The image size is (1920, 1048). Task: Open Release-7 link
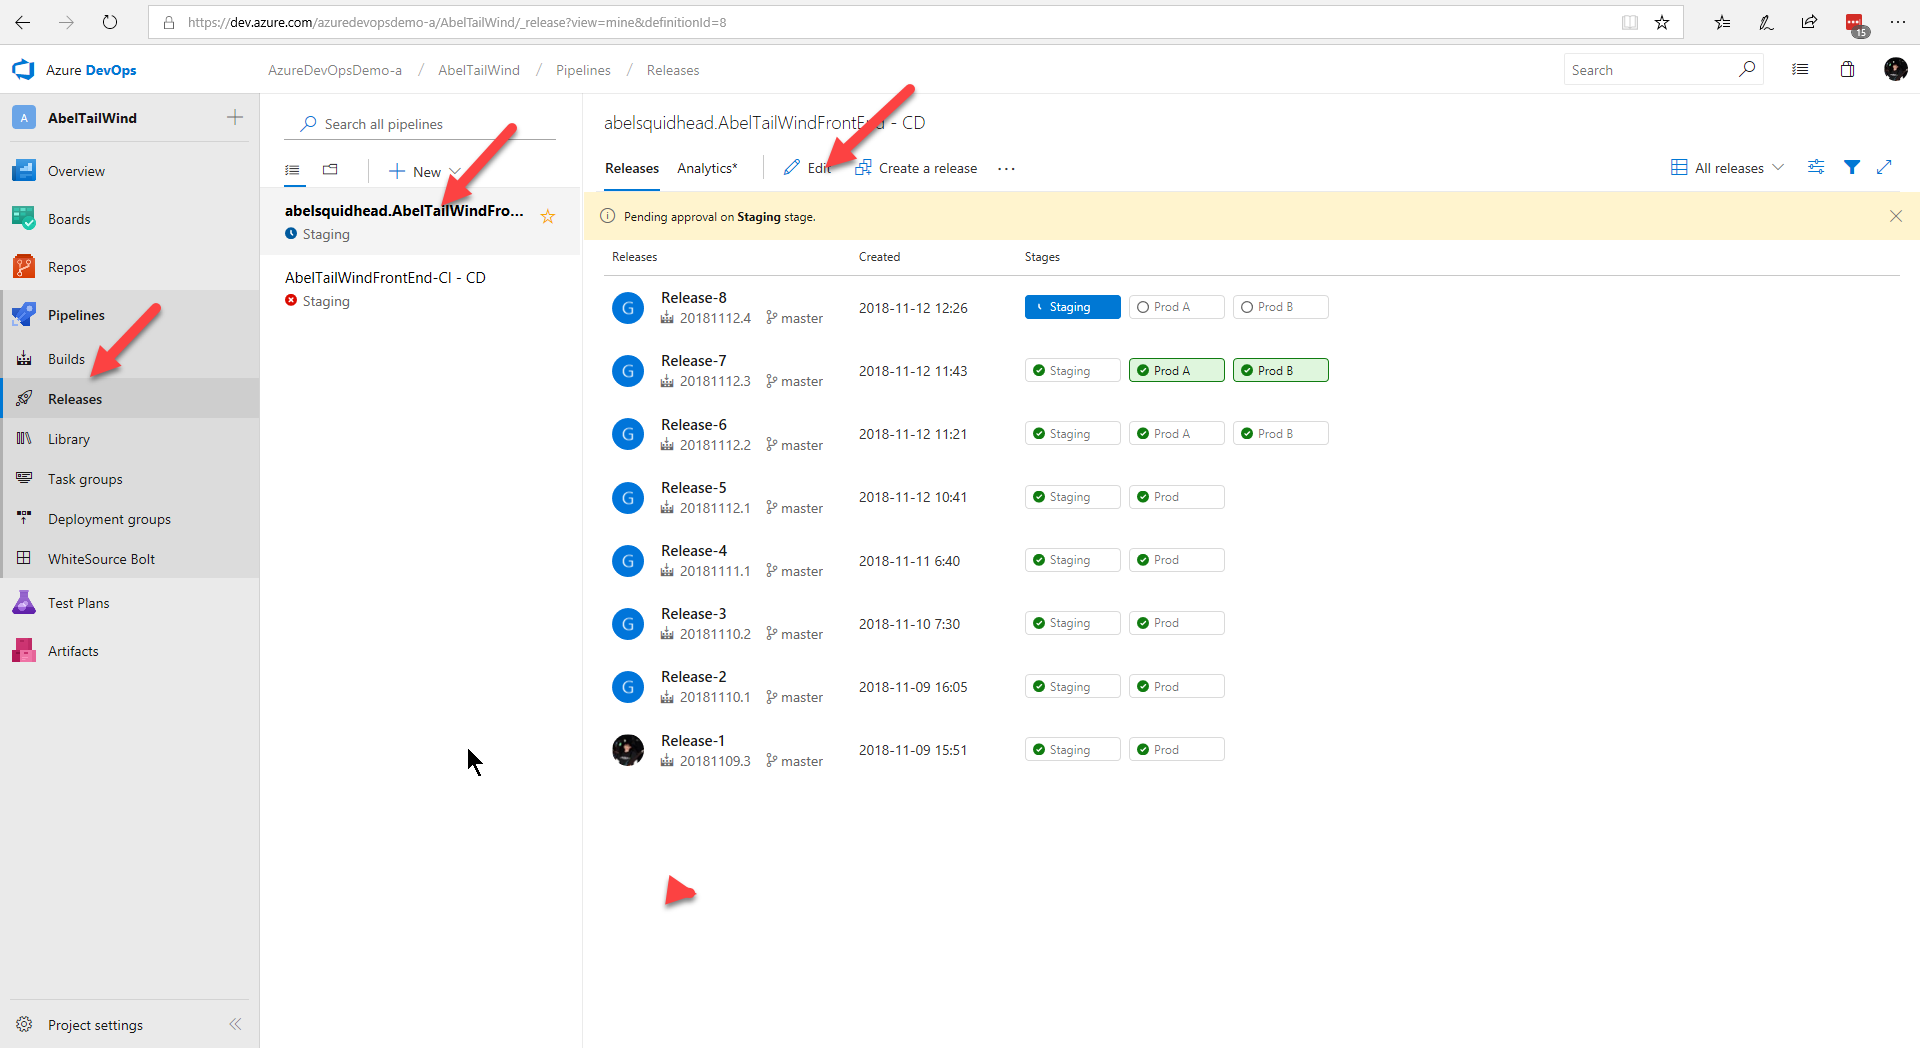693,361
